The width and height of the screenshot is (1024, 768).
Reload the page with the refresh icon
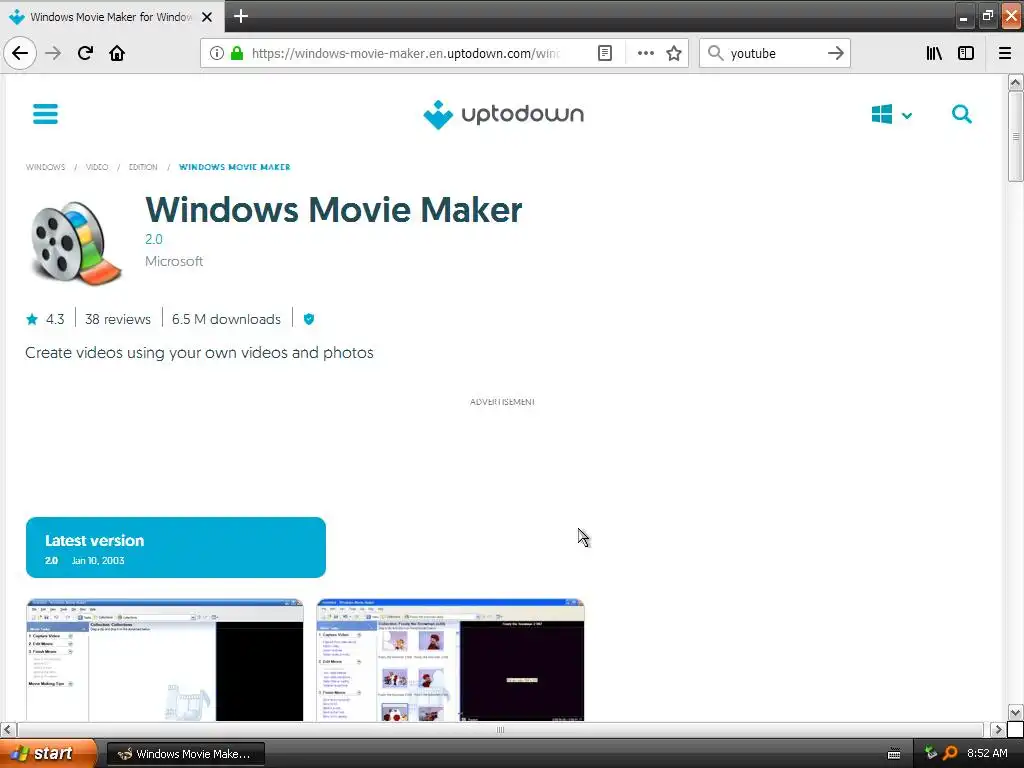pos(85,53)
